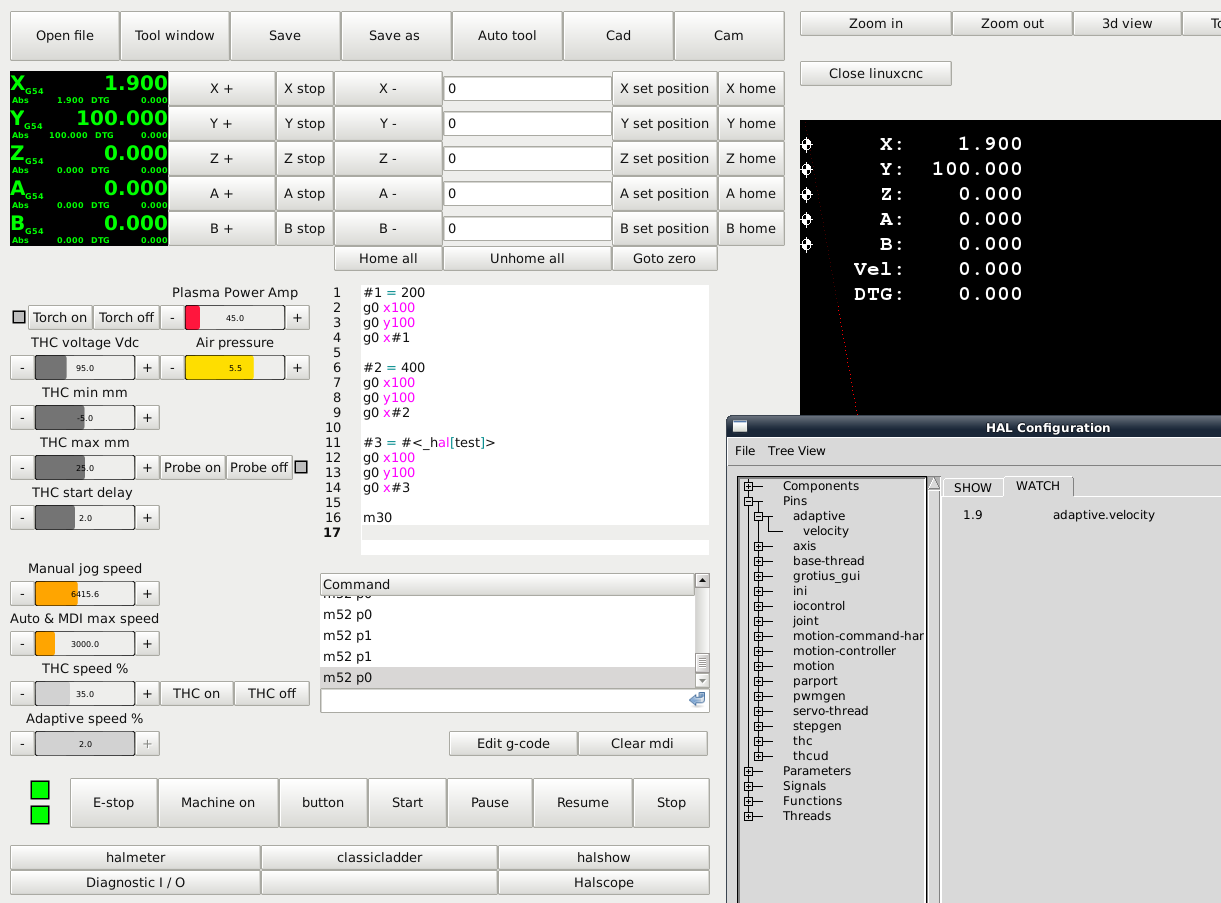The image size is (1221, 903).
Task: Collapse the Pins tree node
Action: pos(748,501)
